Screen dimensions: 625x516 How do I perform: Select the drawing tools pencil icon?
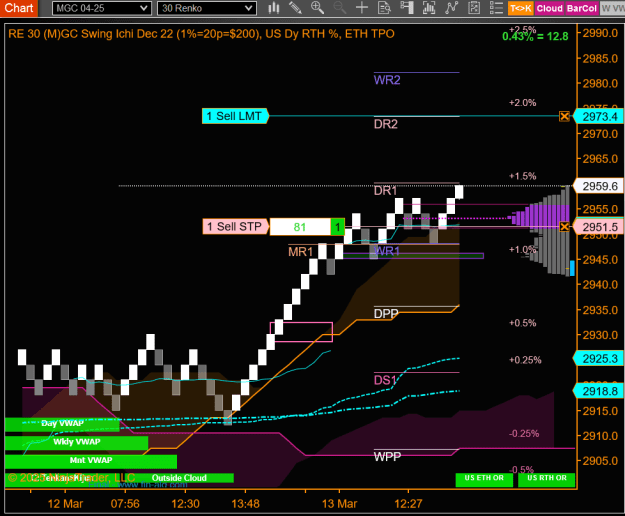pyautogui.click(x=295, y=8)
